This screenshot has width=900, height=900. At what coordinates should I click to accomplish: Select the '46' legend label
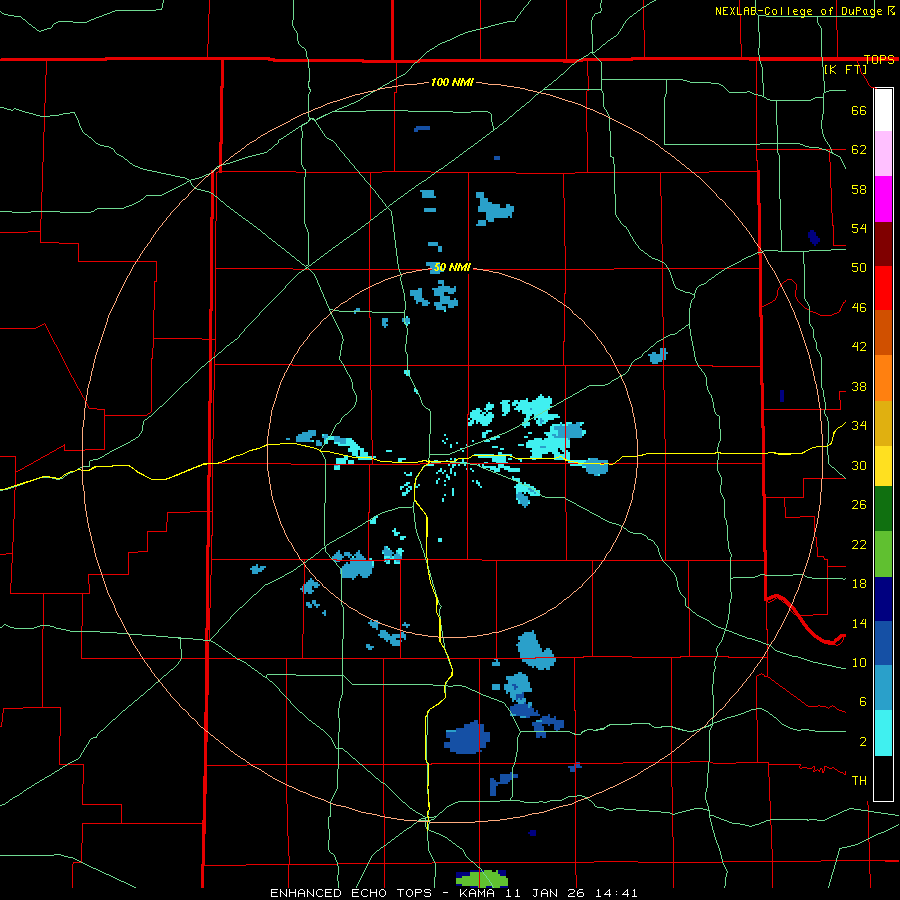859,308
